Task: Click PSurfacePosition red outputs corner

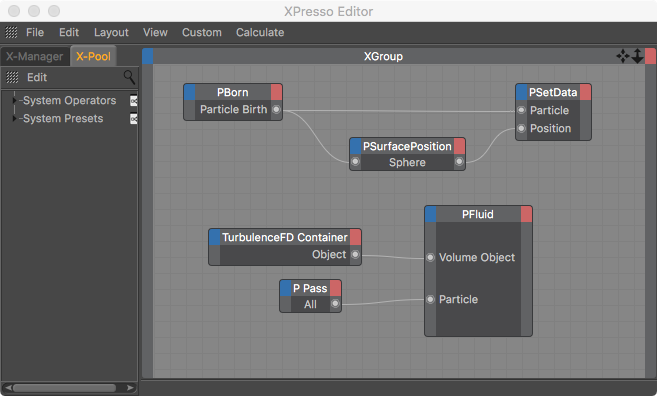Action: coord(459,146)
